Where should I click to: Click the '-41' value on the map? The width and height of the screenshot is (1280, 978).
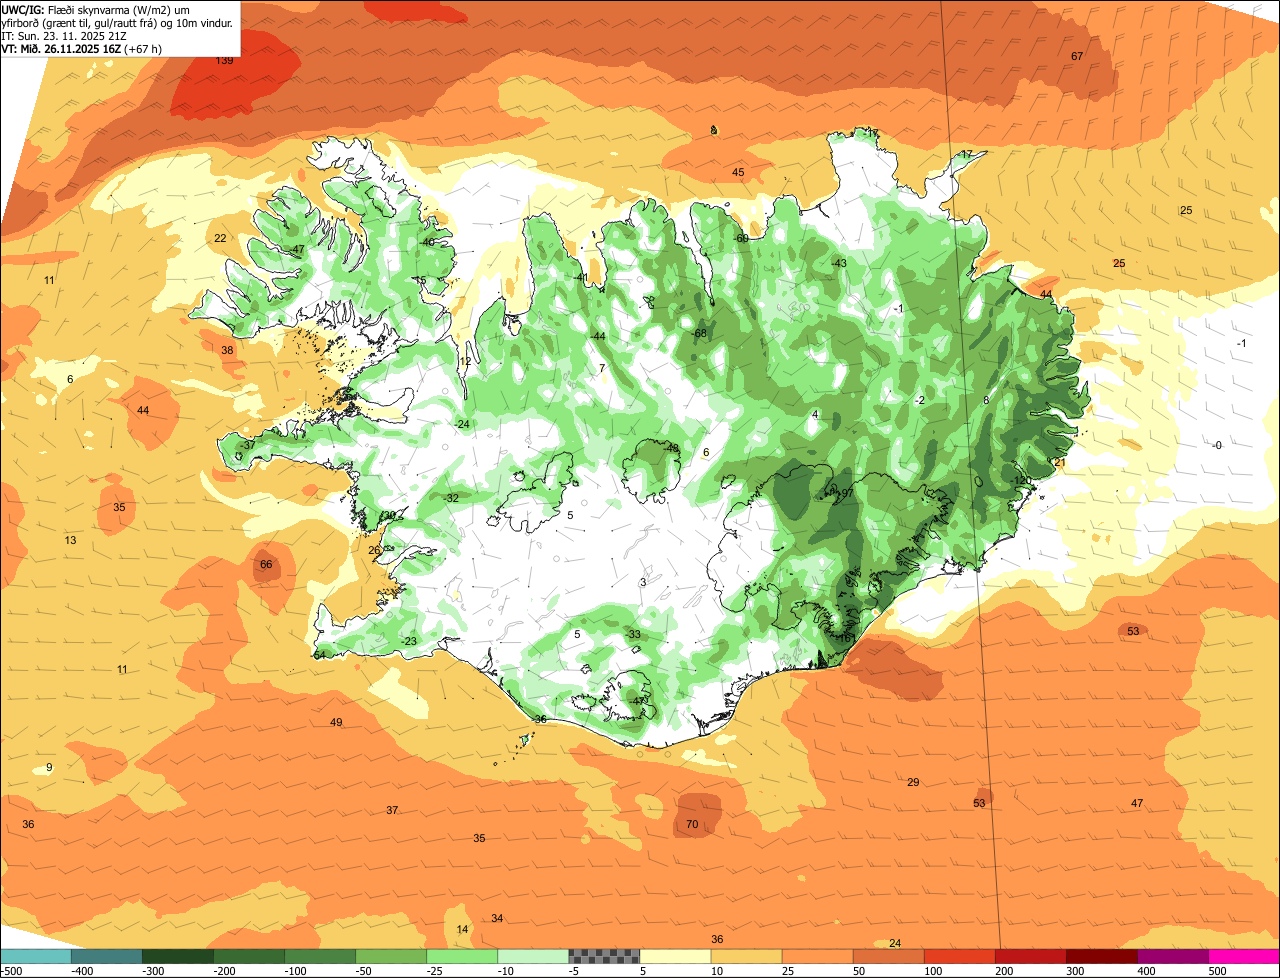pyautogui.click(x=580, y=277)
